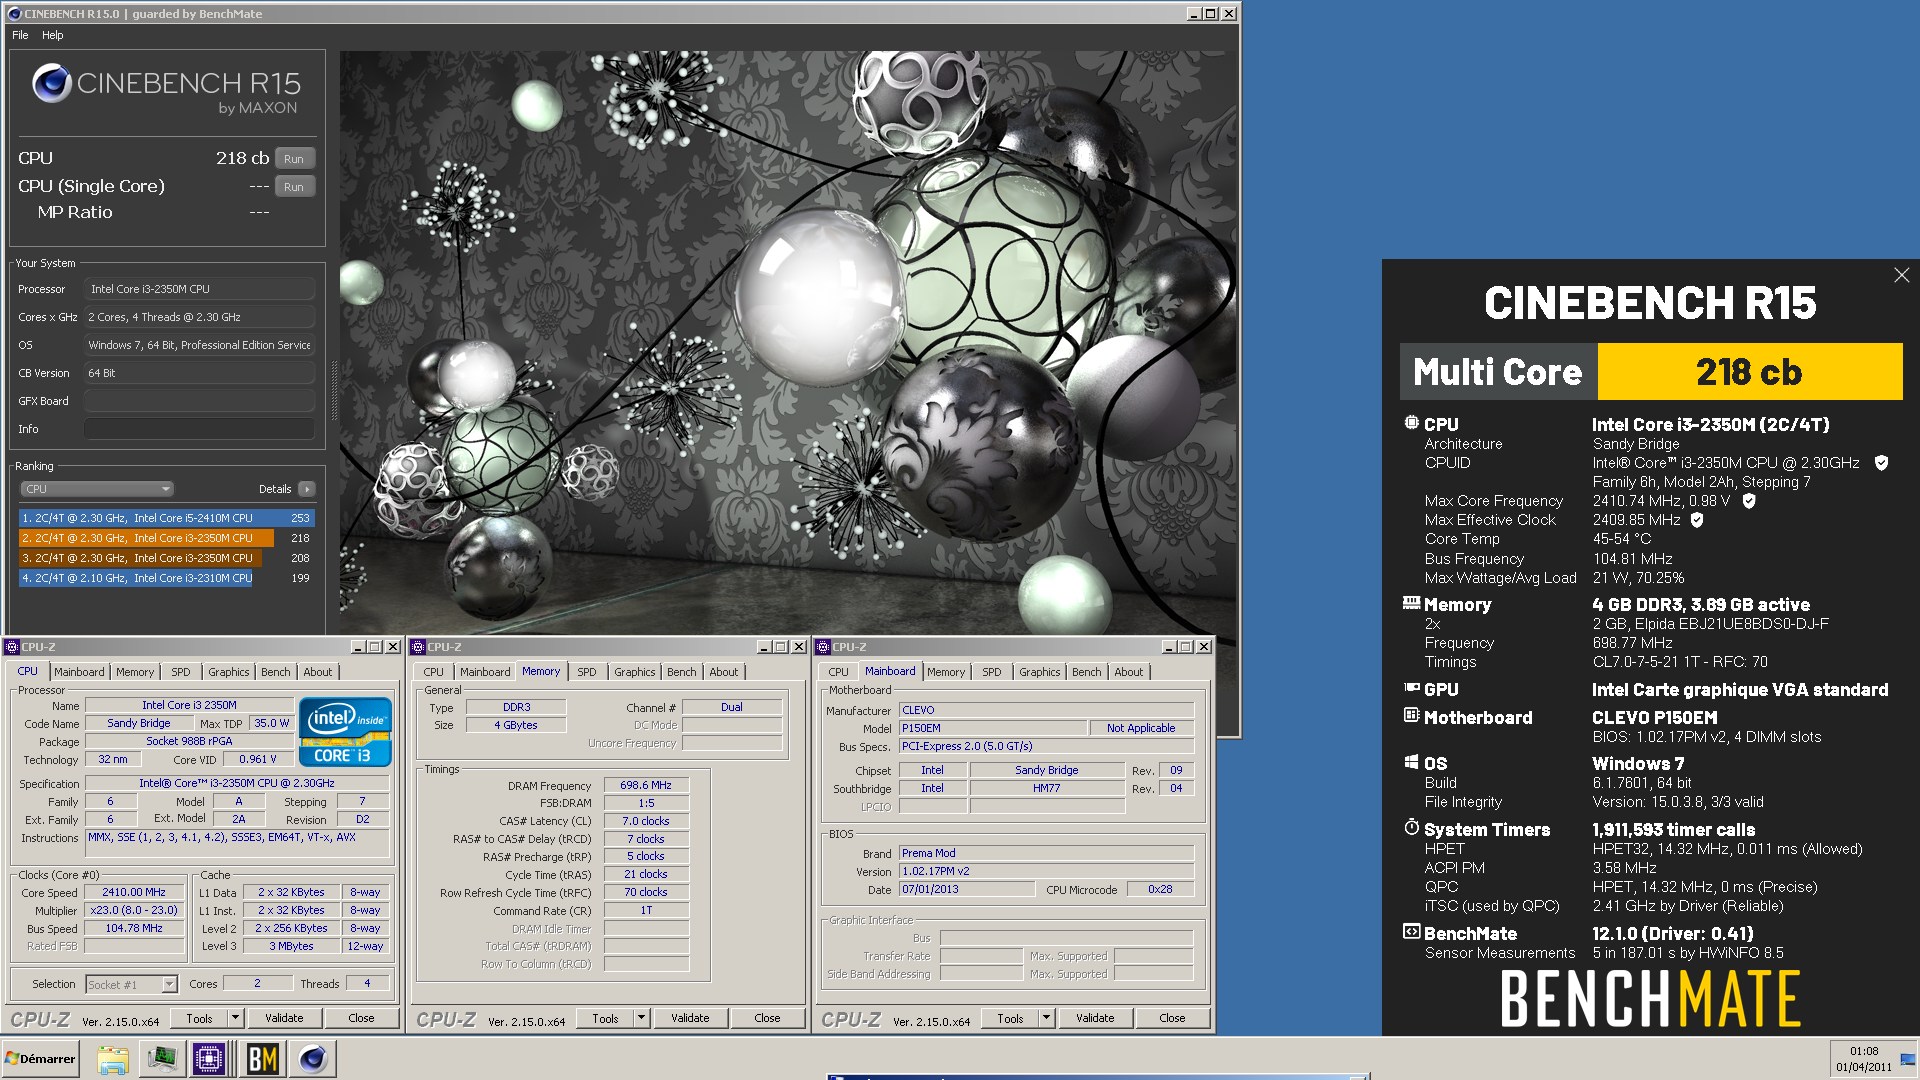1920x1080 pixels.
Task: Click title bar icon of the left CPU-Z window
Action: point(13,647)
